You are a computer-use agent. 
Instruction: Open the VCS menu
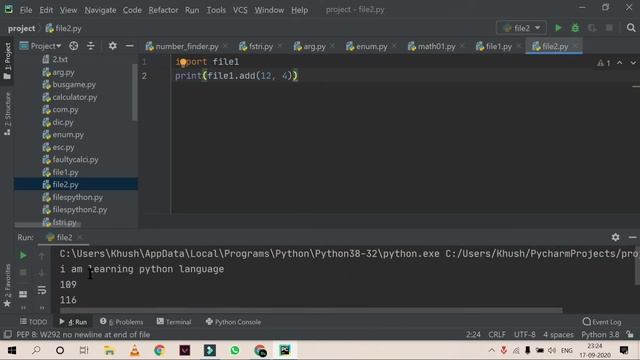point(240,10)
